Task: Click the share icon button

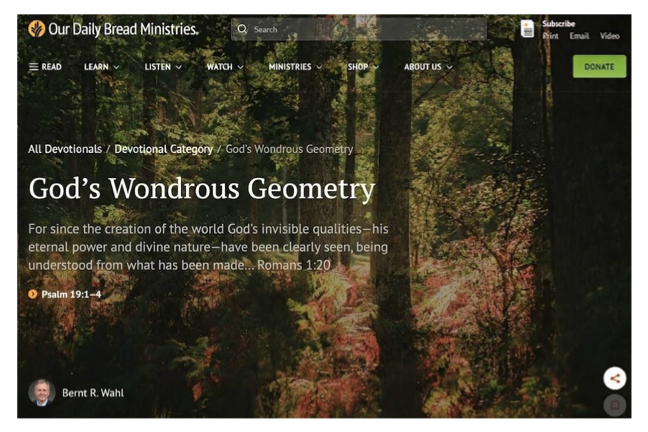Action: point(615,378)
